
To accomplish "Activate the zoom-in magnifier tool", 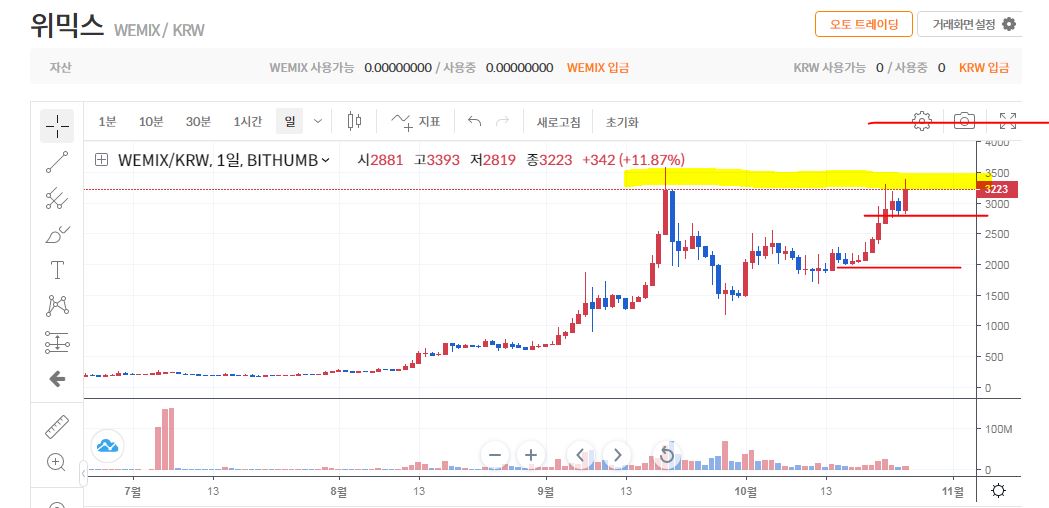I will pos(57,461).
